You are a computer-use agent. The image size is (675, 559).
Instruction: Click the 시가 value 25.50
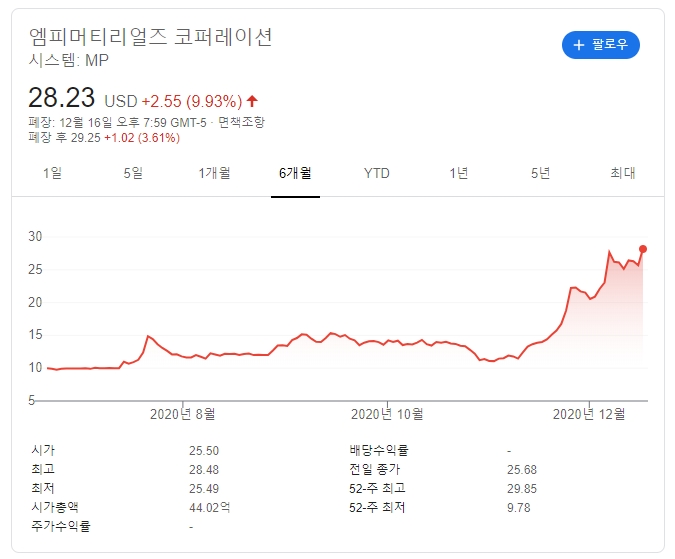coord(204,451)
